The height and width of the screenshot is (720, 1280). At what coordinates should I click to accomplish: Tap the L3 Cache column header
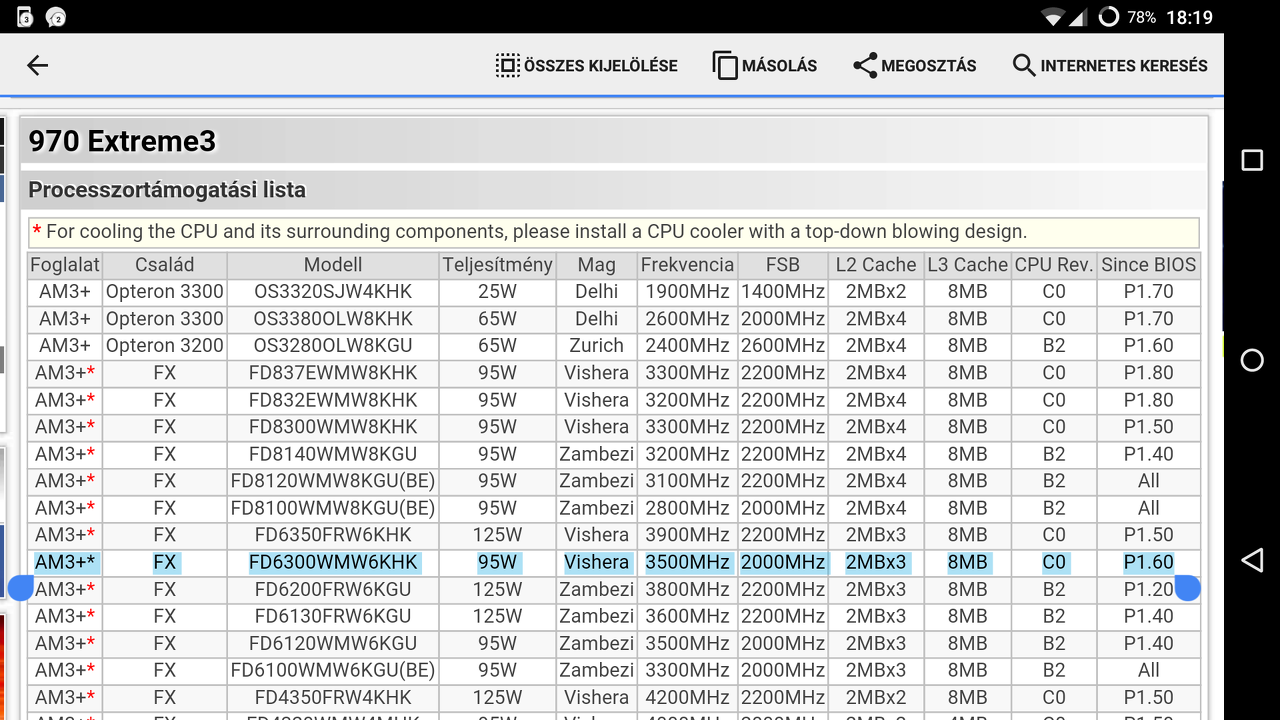tap(968, 265)
